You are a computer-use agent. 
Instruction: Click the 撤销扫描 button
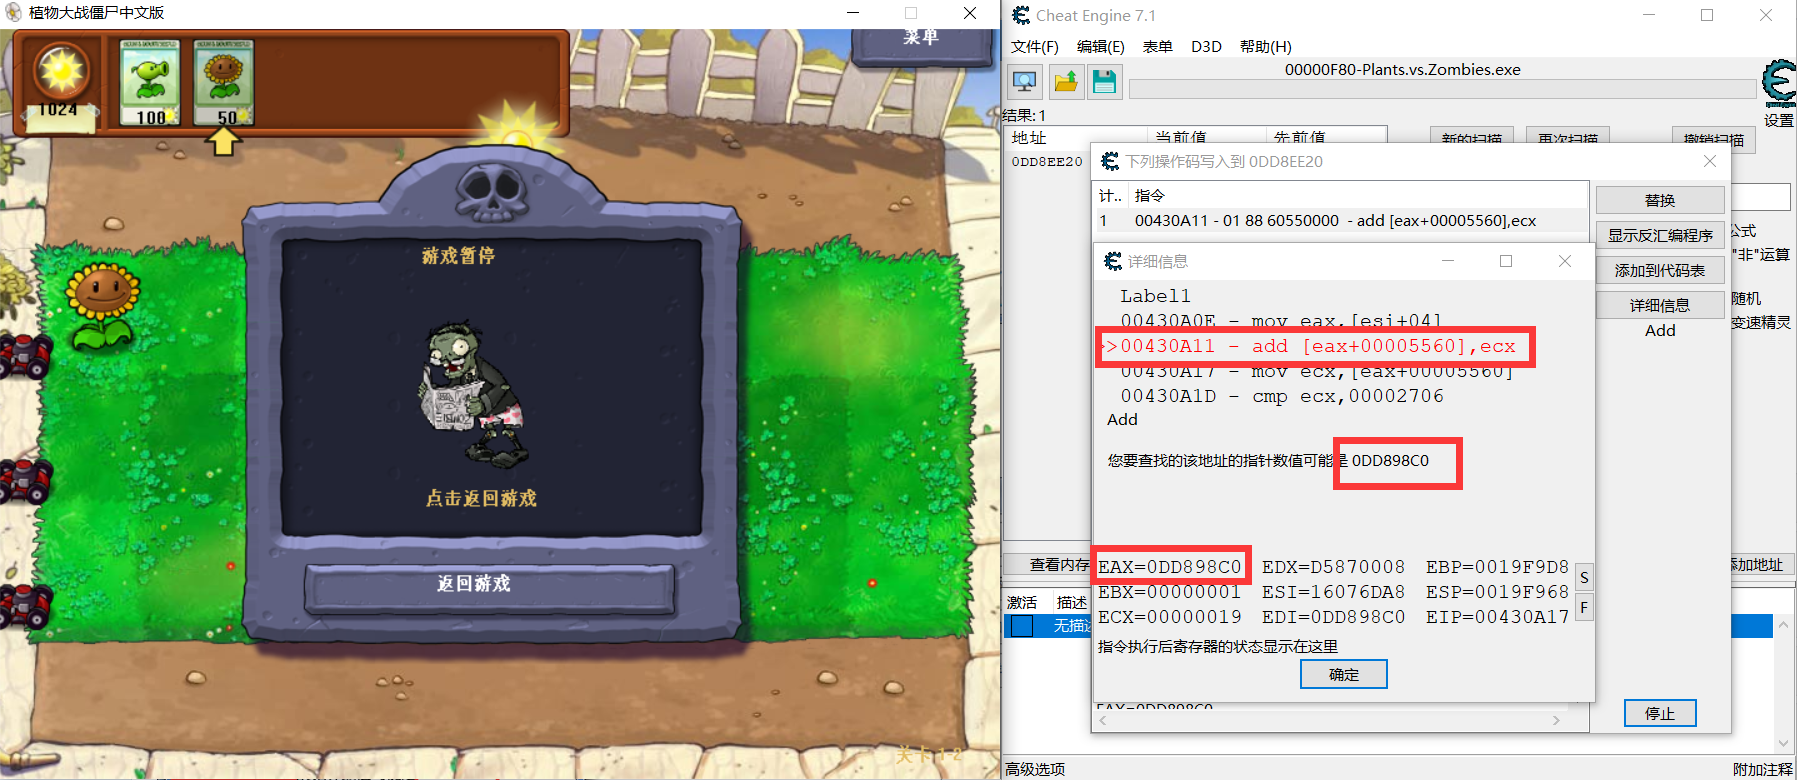[x=1713, y=140]
